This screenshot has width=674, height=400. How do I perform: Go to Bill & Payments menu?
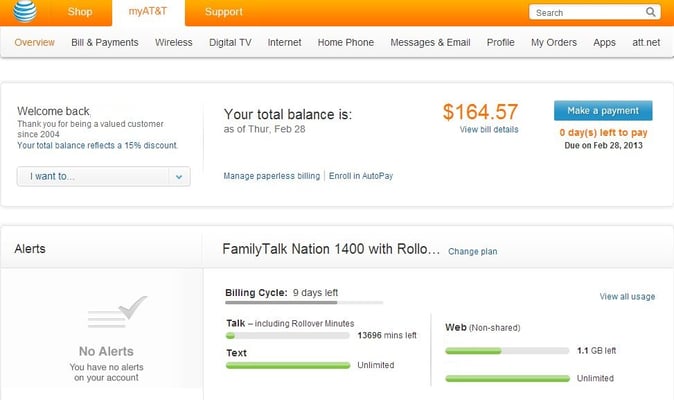click(x=105, y=43)
